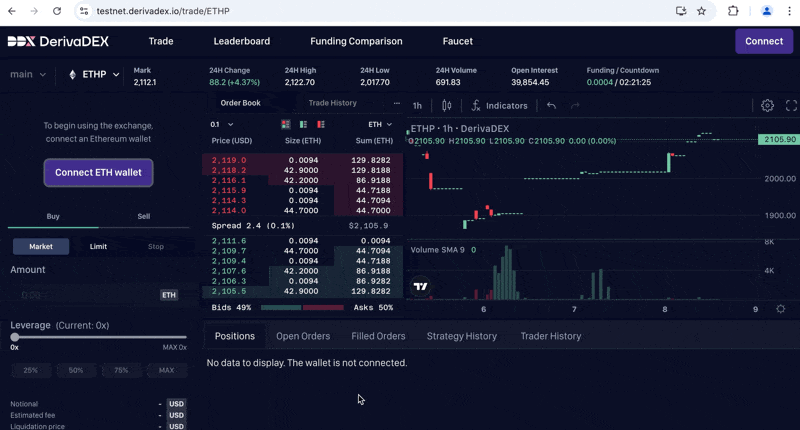
Task: Select the Filled Orders tab
Action: (378, 336)
